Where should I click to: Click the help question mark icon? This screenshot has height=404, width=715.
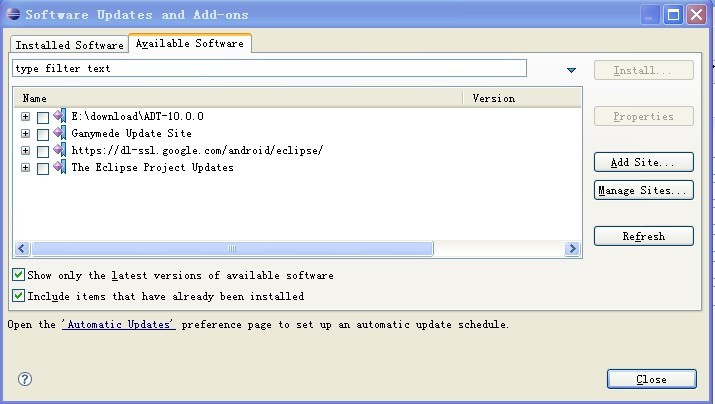pos(25,379)
